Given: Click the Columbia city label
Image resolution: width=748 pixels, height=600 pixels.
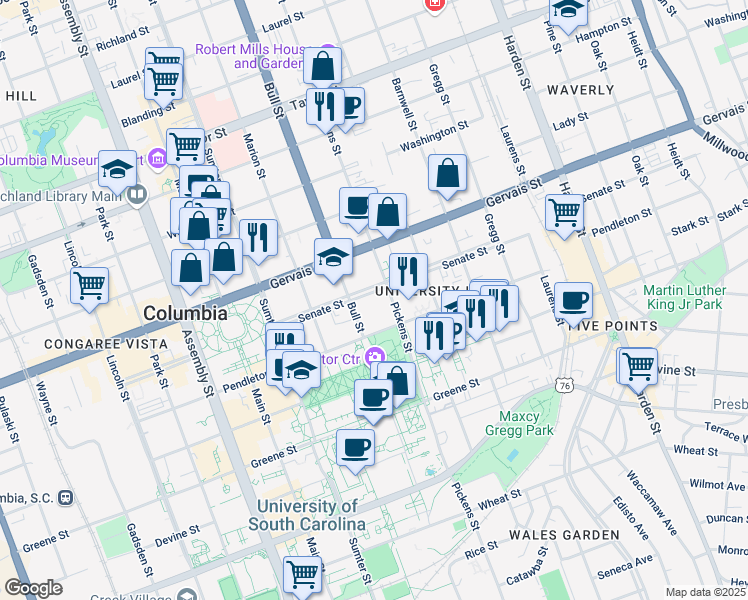Looking at the screenshot, I should click(185, 313).
